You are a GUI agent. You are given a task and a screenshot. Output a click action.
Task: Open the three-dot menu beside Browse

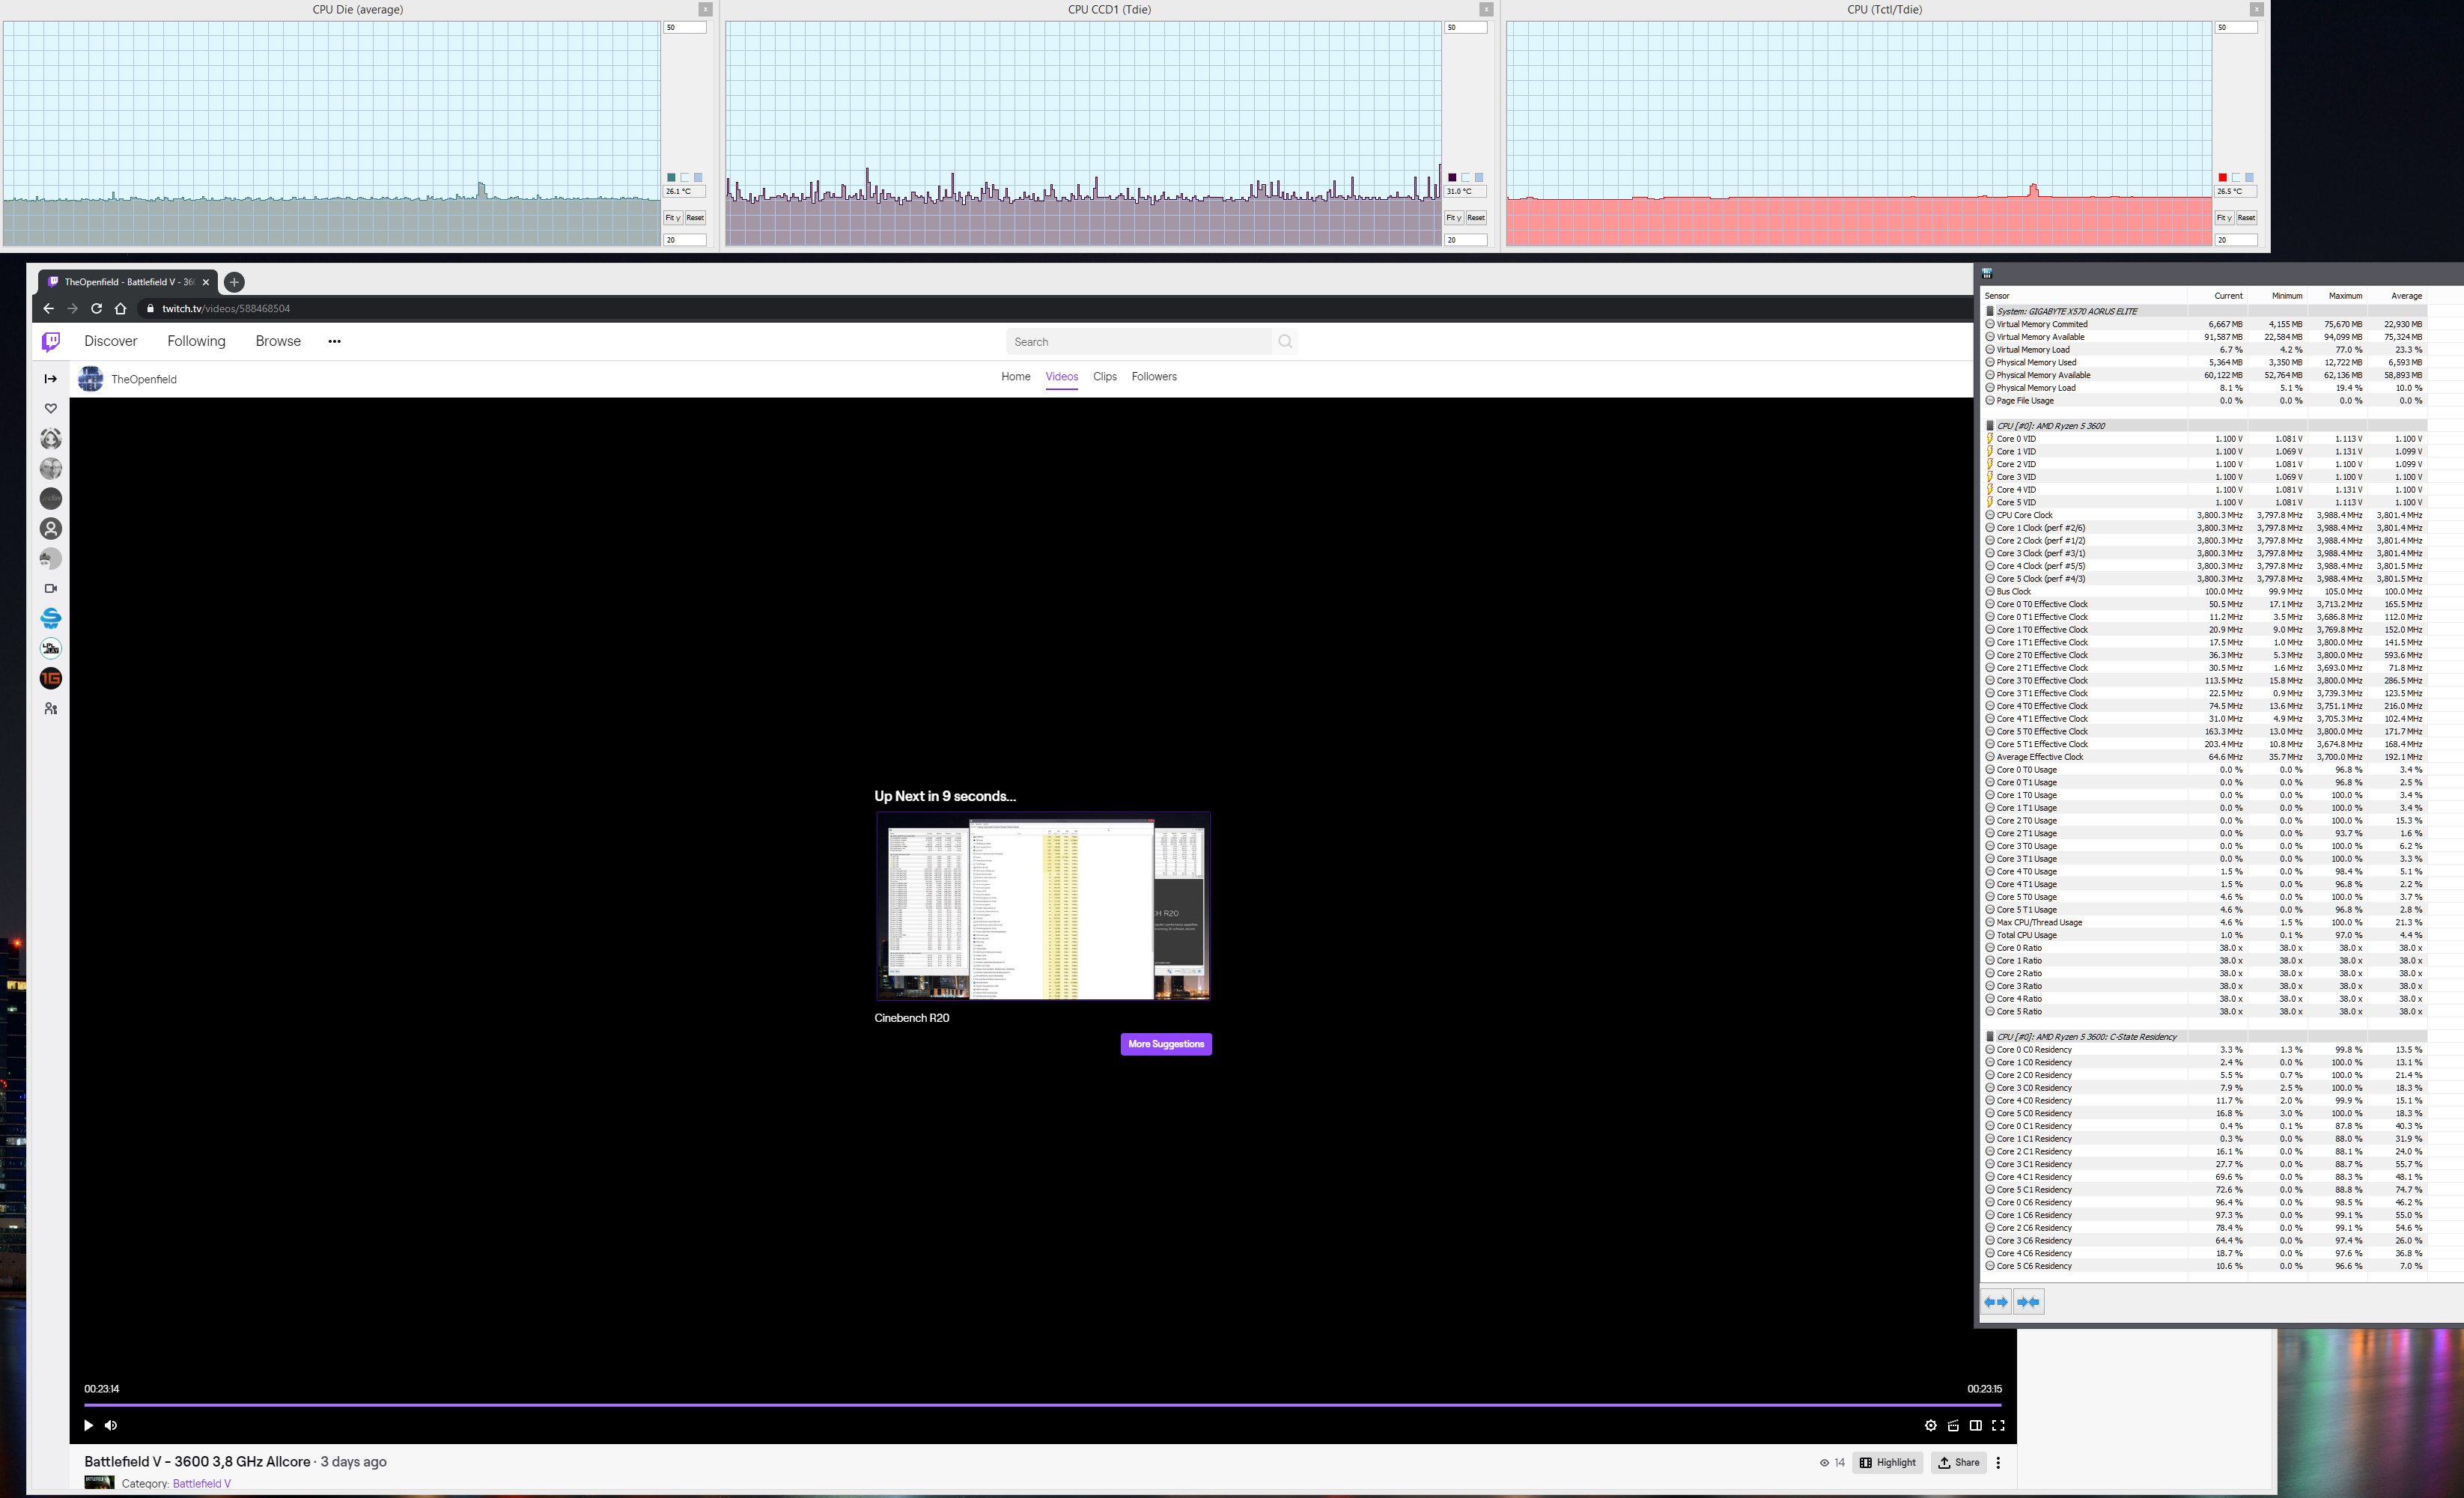pyautogui.click(x=334, y=342)
